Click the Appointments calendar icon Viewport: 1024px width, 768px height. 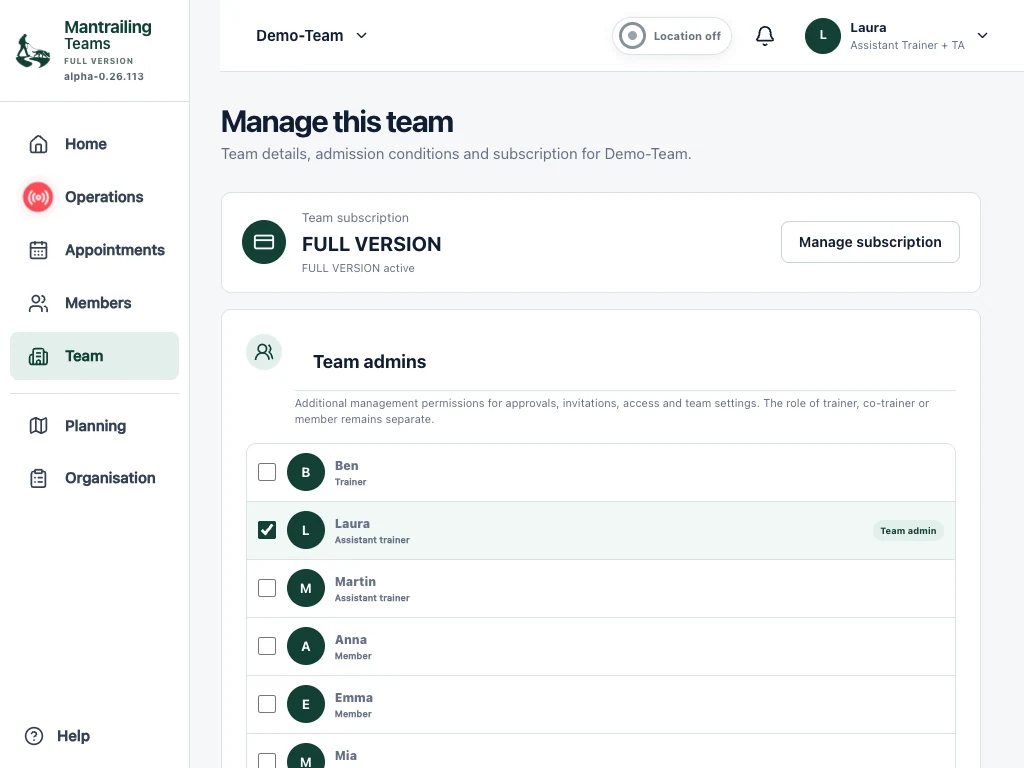click(39, 249)
